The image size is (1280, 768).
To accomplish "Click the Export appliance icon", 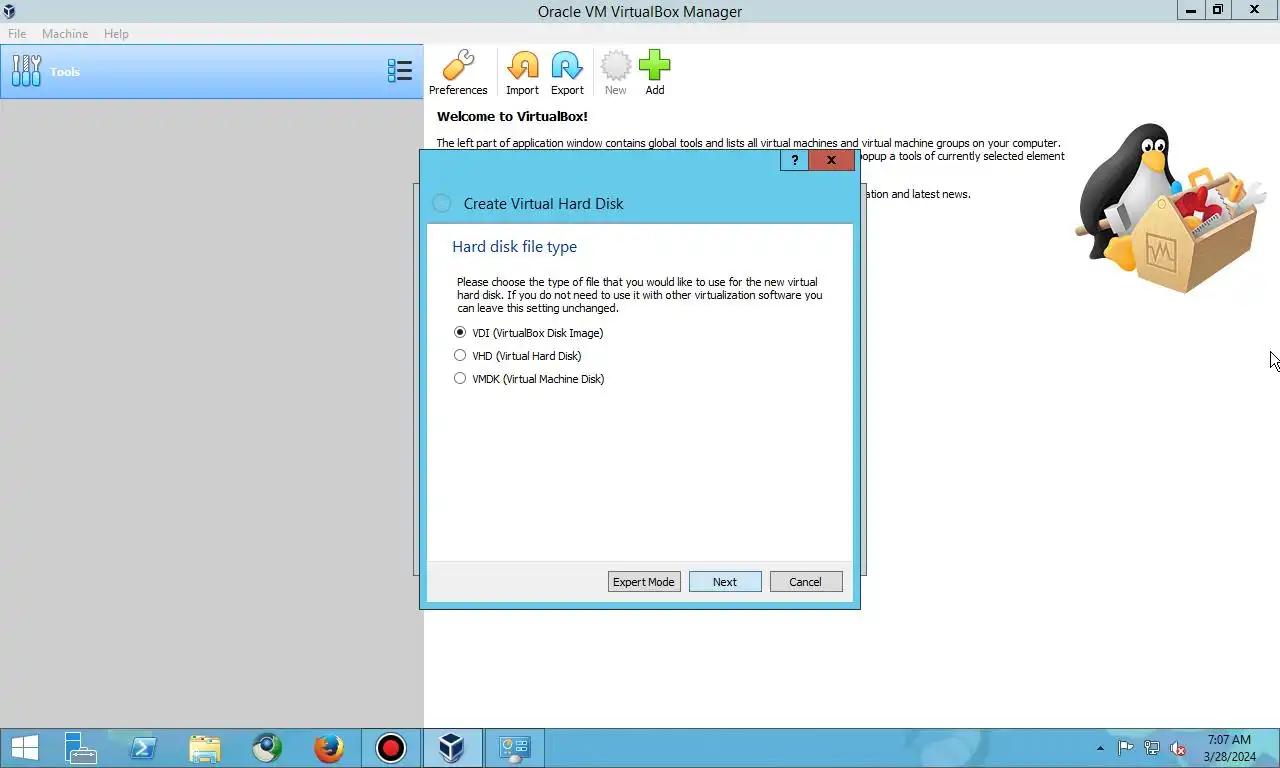I will (x=567, y=73).
